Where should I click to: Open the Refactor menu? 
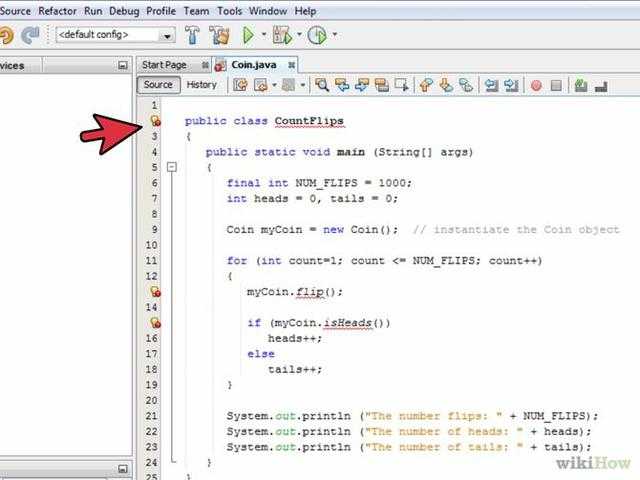(57, 10)
